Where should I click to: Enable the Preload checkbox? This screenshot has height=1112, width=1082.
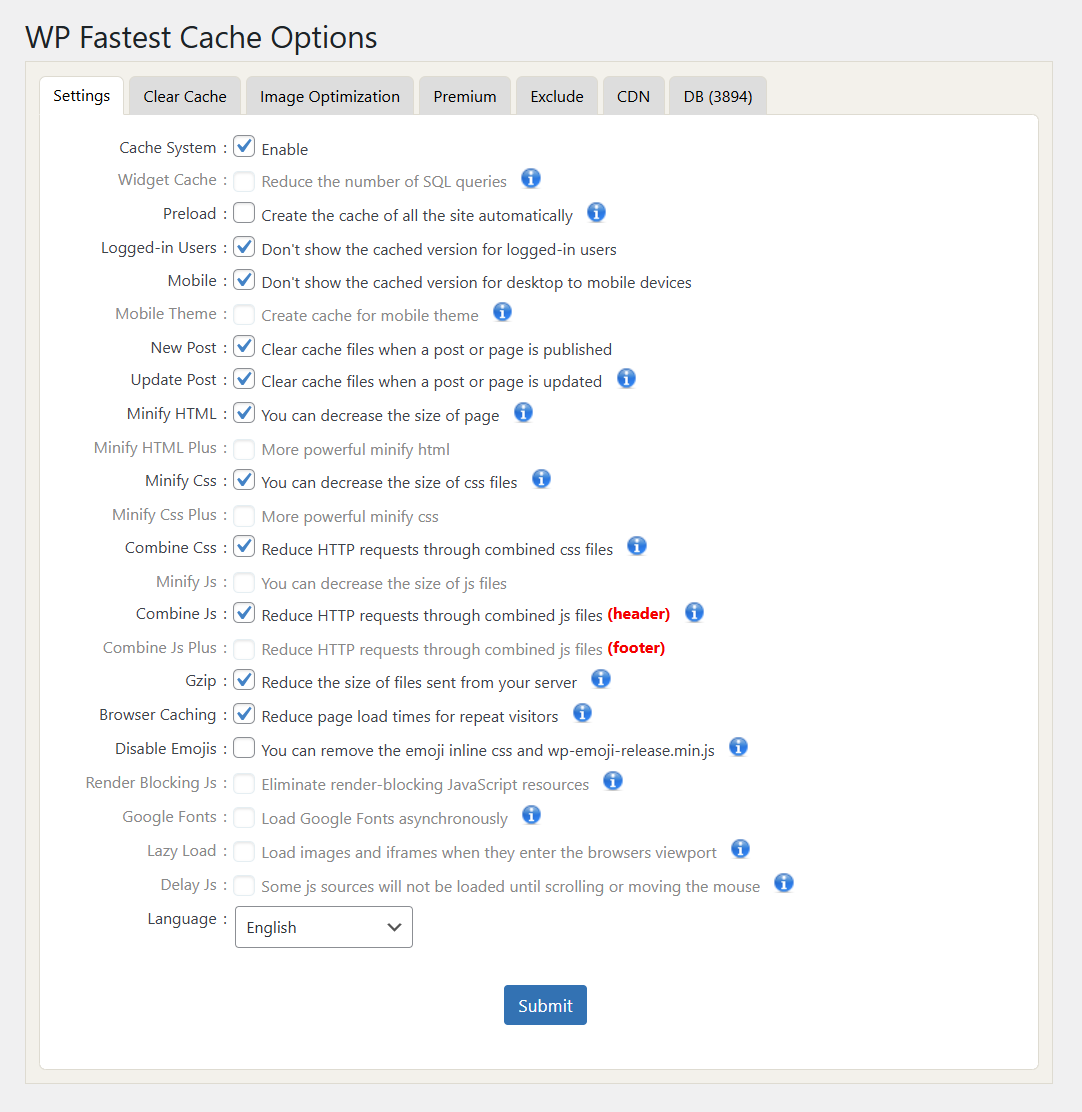(244, 213)
